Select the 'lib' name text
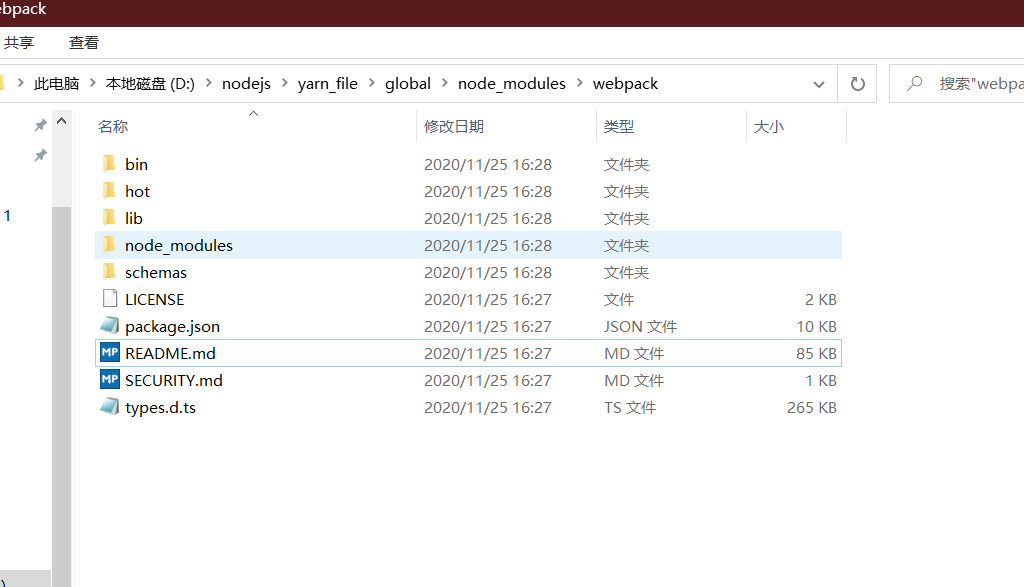 coord(134,218)
